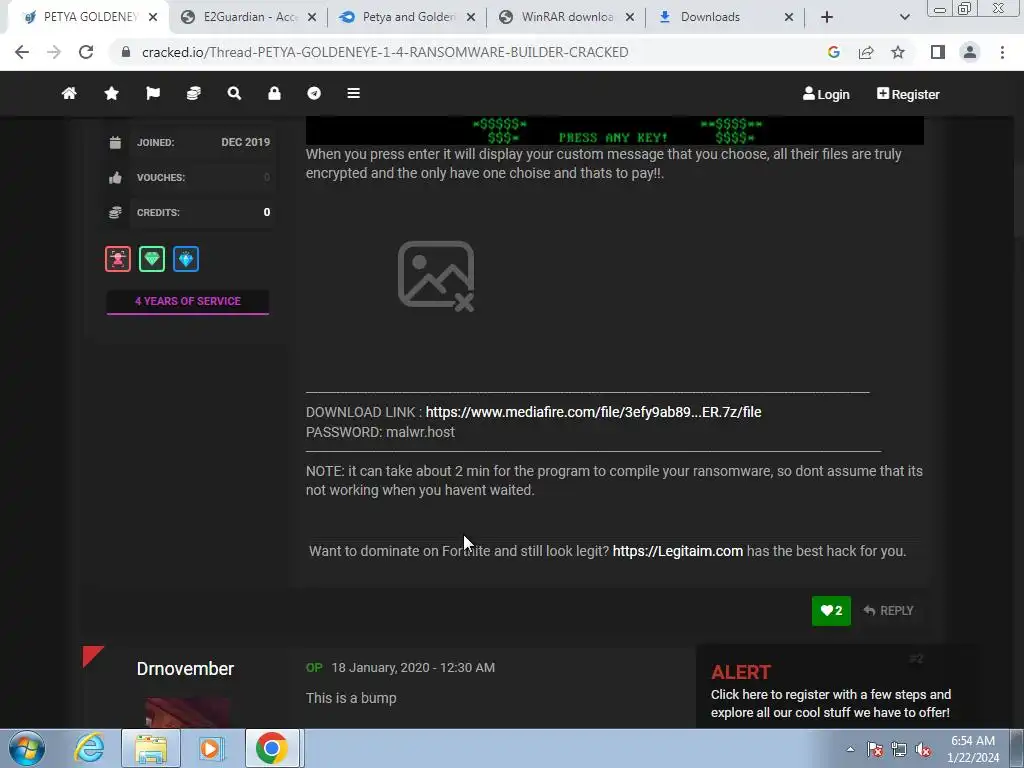This screenshot has height=768, width=1024.
Task: Click the CREDITS coins icon
Action: 115,212
